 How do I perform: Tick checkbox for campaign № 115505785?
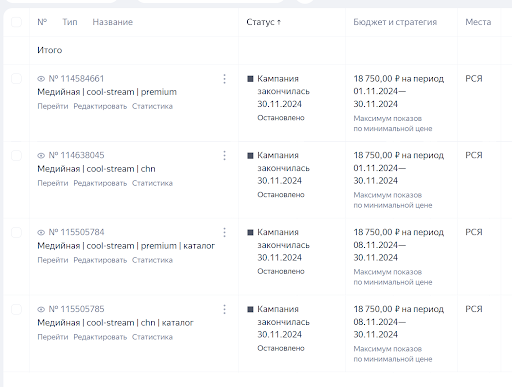pyautogui.click(x=16, y=309)
